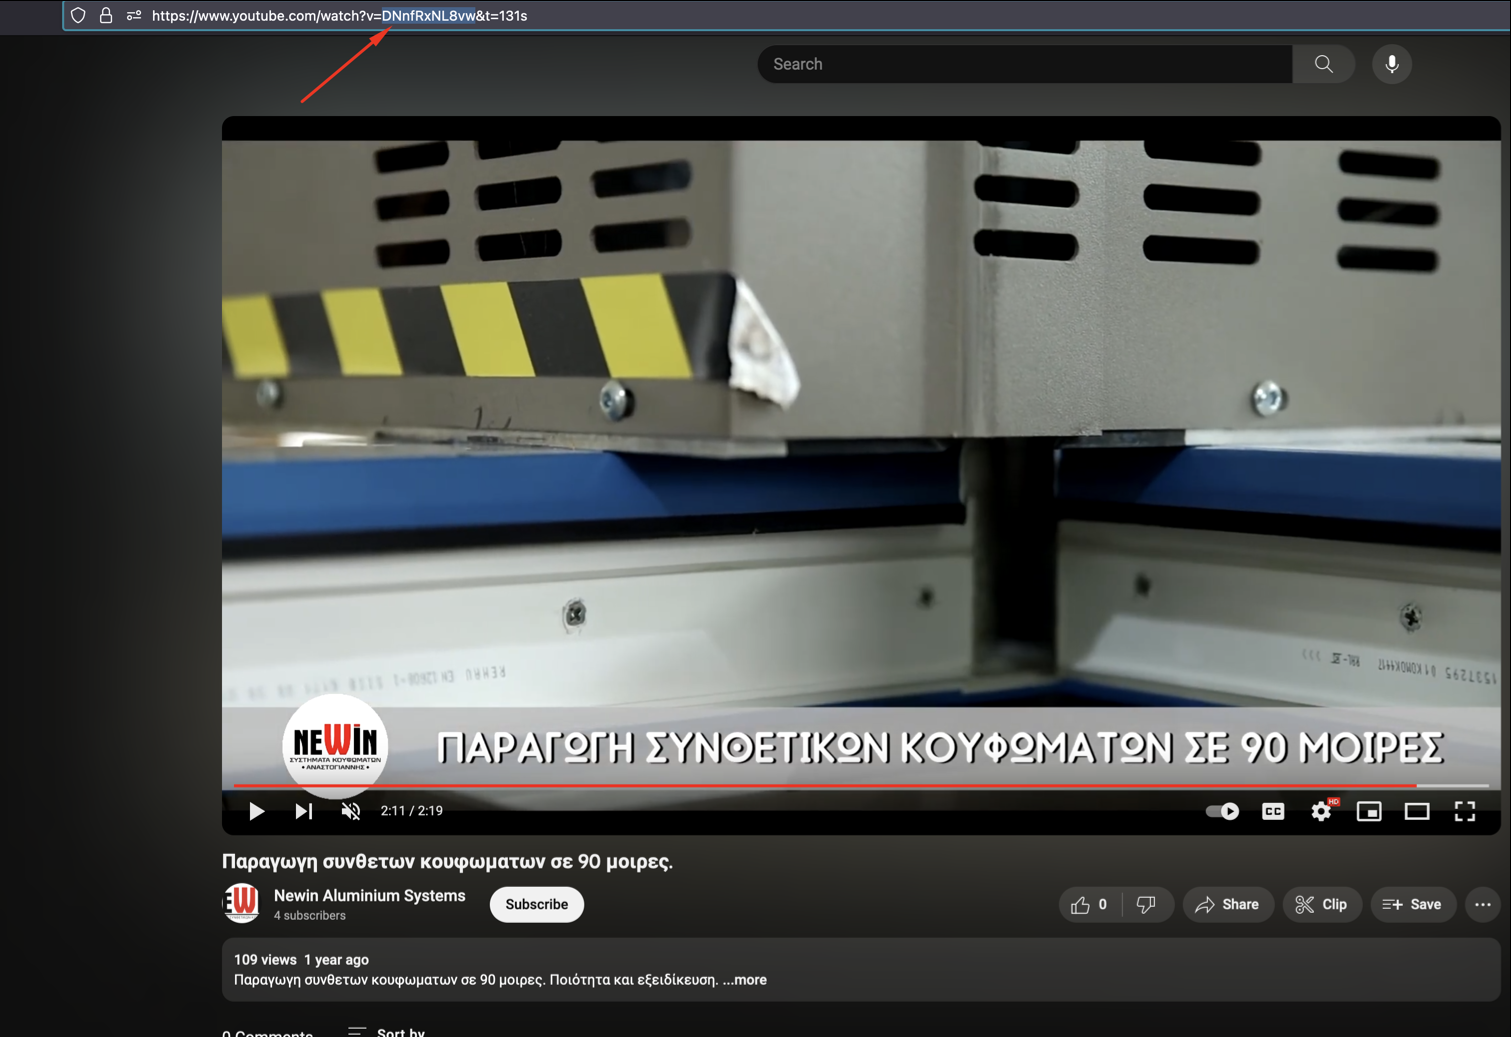
Task: Open video settings gear
Action: coord(1322,811)
